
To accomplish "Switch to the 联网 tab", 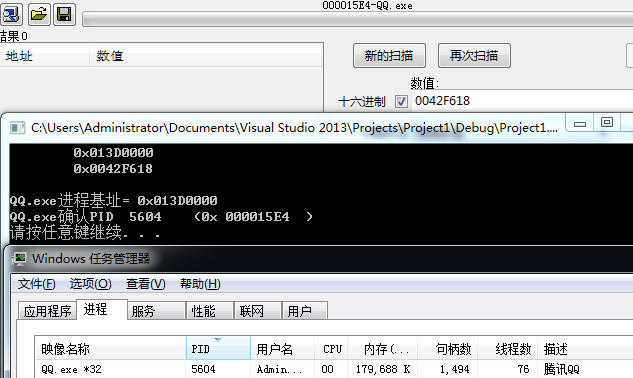I will pyautogui.click(x=258, y=311).
